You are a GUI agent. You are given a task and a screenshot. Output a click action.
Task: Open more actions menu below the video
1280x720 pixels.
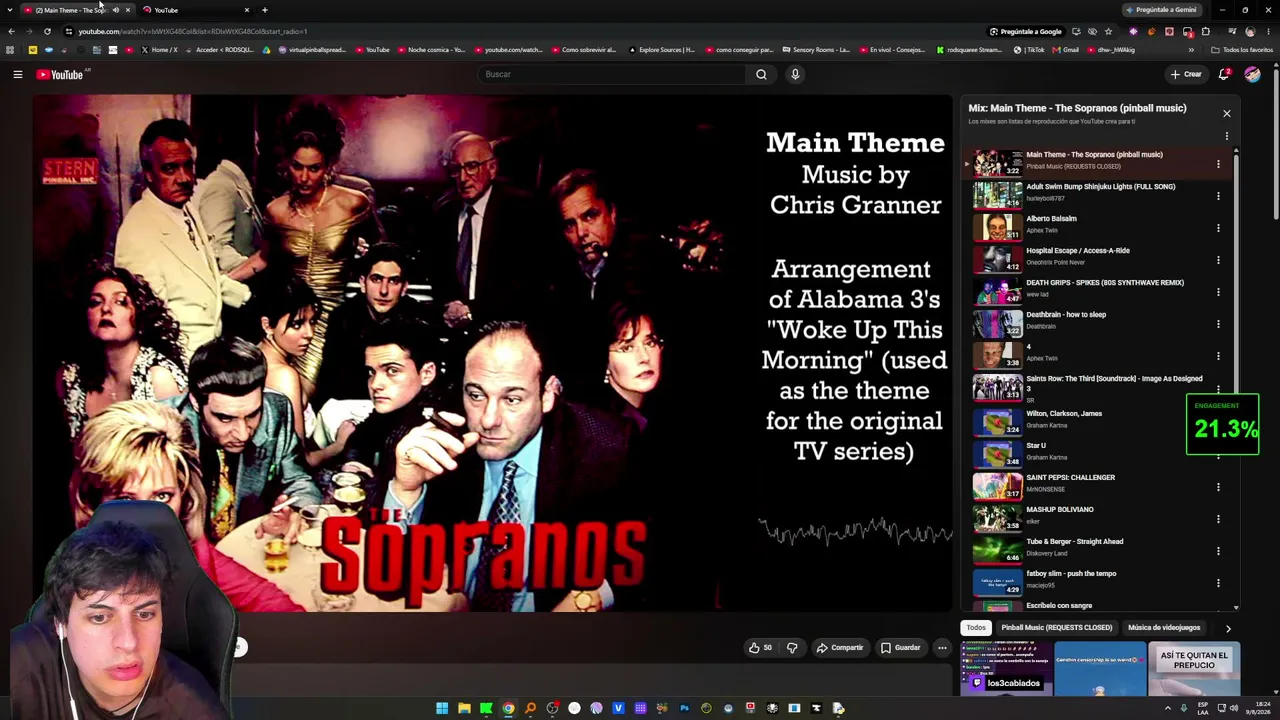[942, 648]
